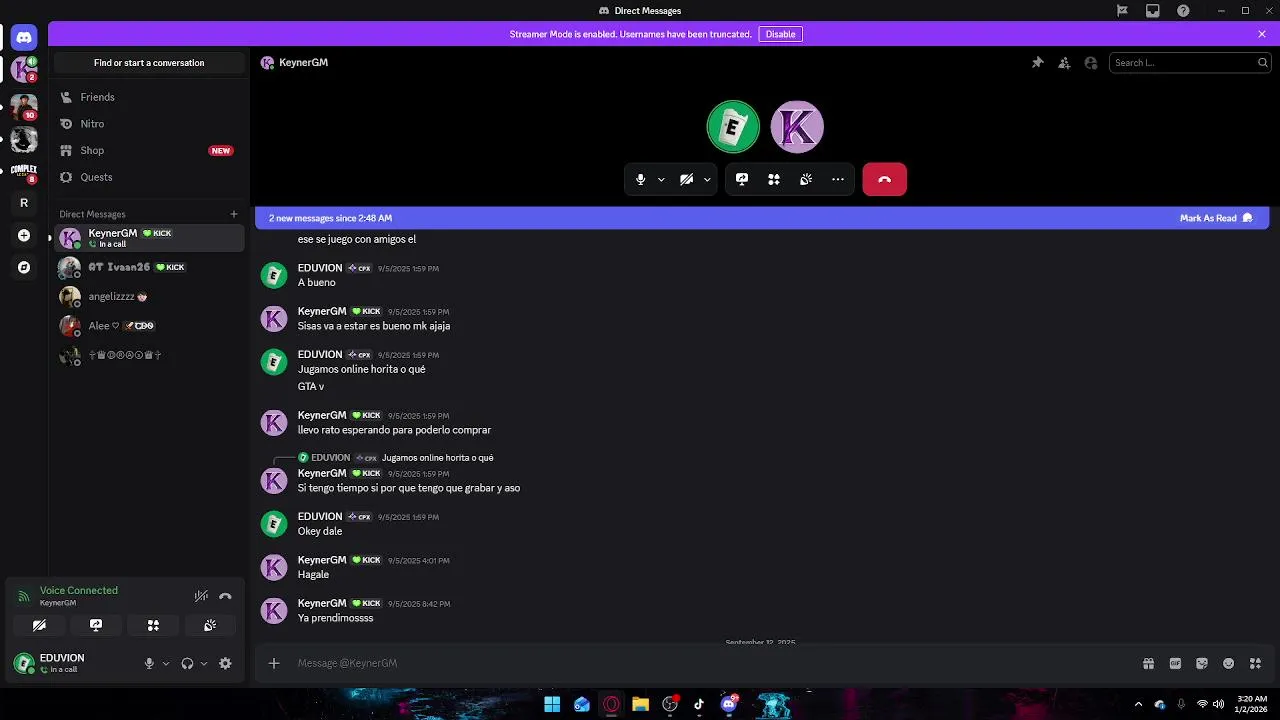Screen dimensions: 1280x720
Task: Open the Inbox icon in title bar
Action: (x=1153, y=10)
